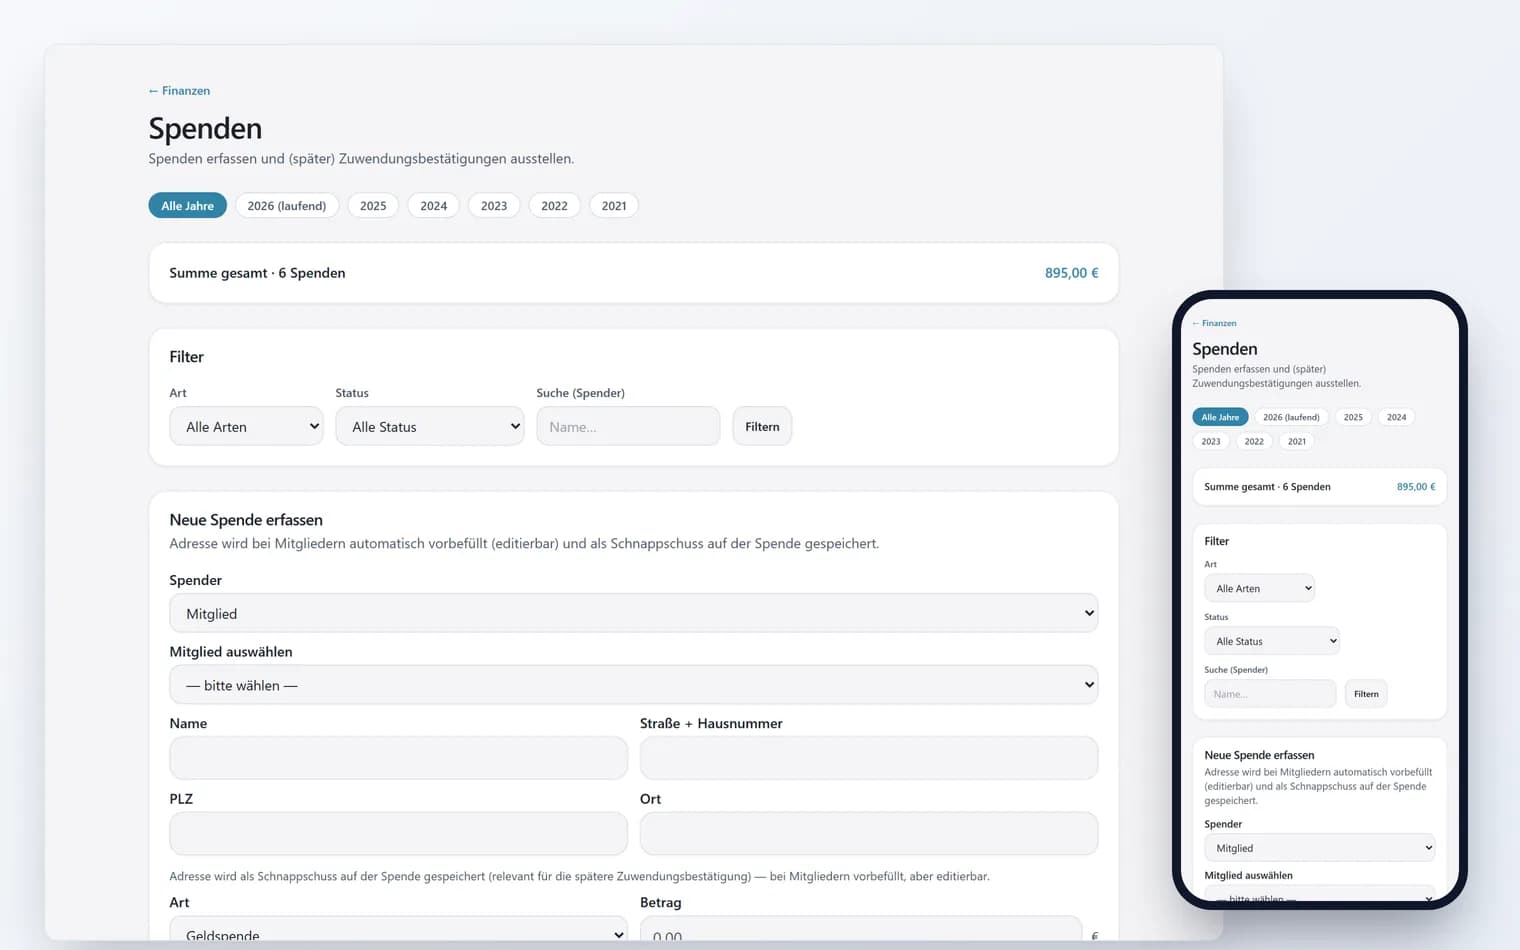The width and height of the screenshot is (1520, 950).
Task: Open the desktop Alle Arten dropdown
Action: [246, 426]
